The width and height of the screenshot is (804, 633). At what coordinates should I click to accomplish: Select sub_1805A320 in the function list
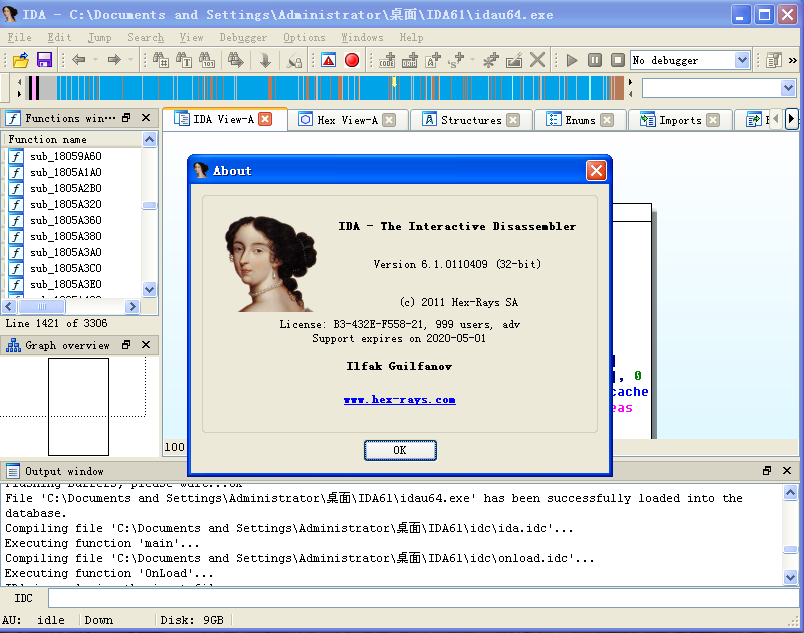point(65,204)
